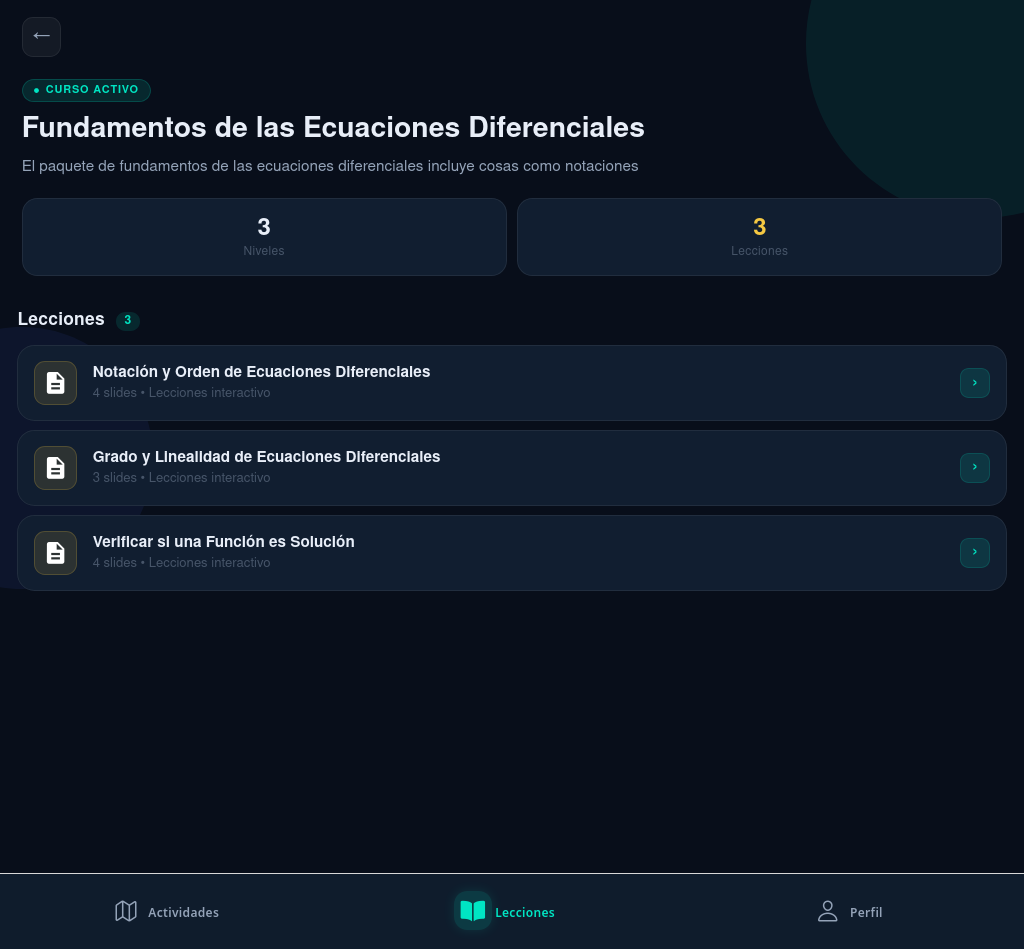This screenshot has height=949, width=1024.
Task: Open lesson titled Grado y Linealidad
Action: [x=266, y=457]
